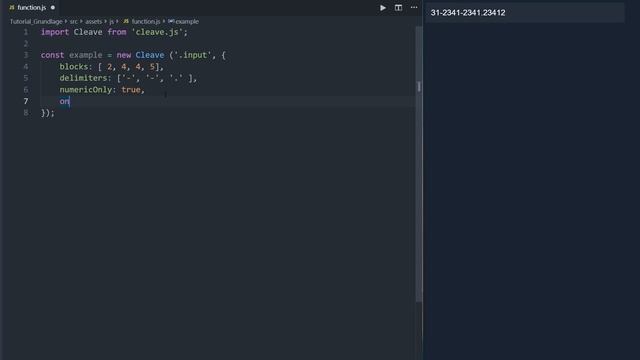Open the src breadcrumb segment
Screen dimensions: 640x360
click(x=73, y=21)
